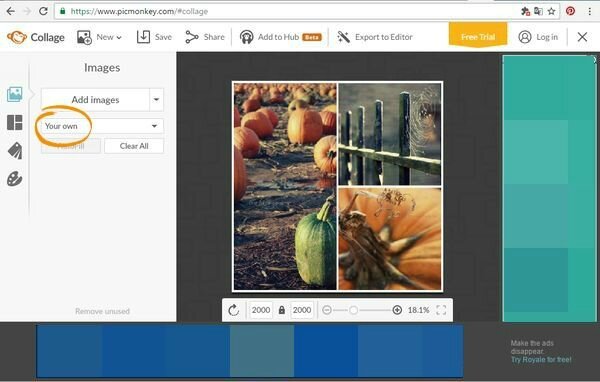Bookmark page with star icon
Screen dimensions: 600x382
[551, 11]
